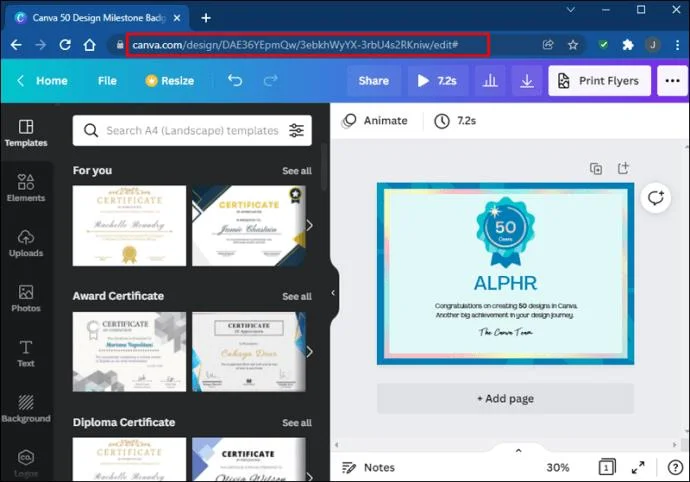The width and height of the screenshot is (690, 482).
Task: Click the redo arrow icon
Action: (270, 81)
